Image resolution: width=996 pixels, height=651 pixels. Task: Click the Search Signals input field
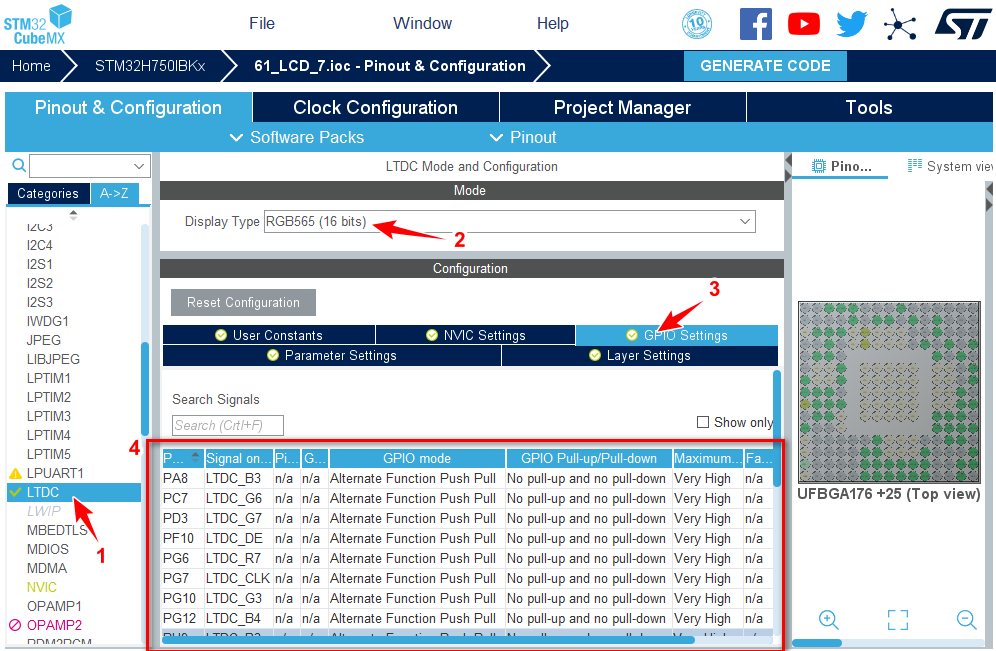pos(228,425)
